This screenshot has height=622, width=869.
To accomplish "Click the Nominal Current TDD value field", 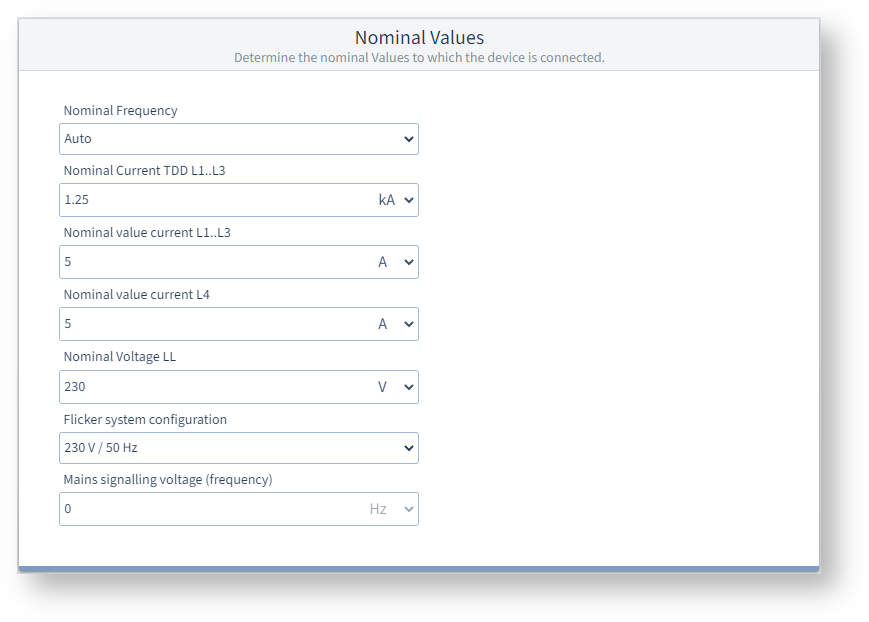I will (x=212, y=200).
